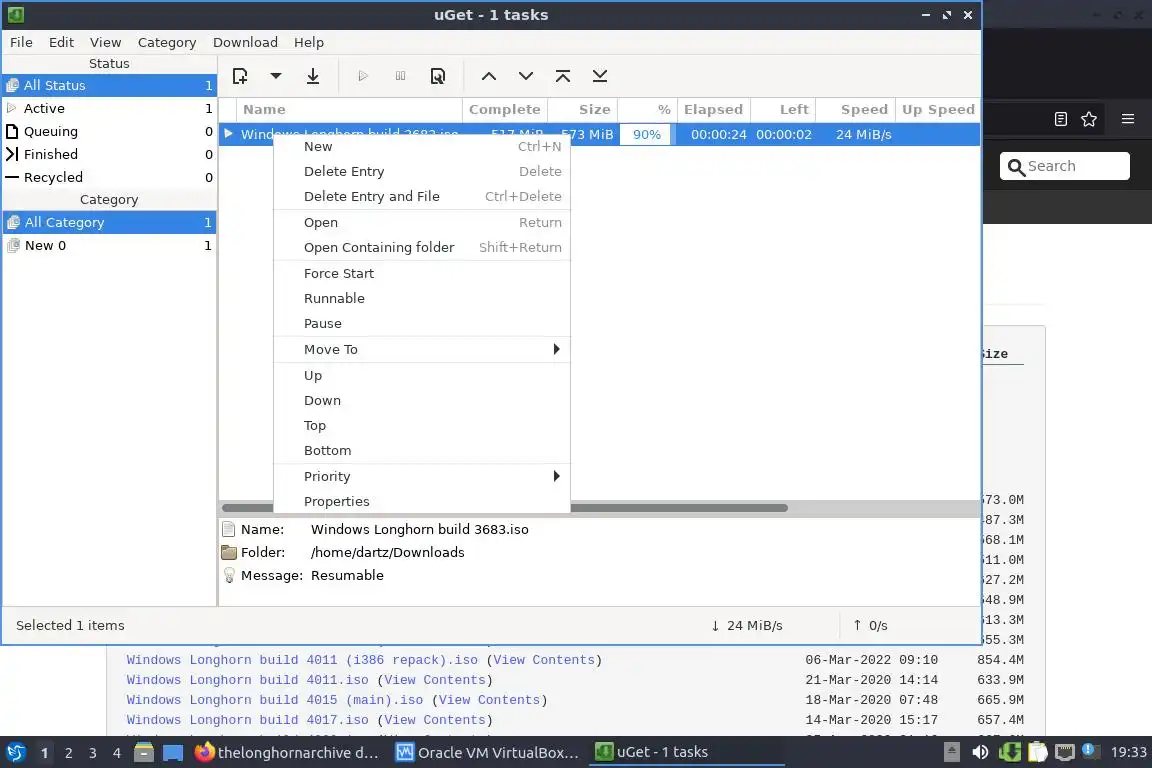Choose Delete Entry in the context menu
The height and width of the screenshot is (768, 1152).
coord(422,171)
